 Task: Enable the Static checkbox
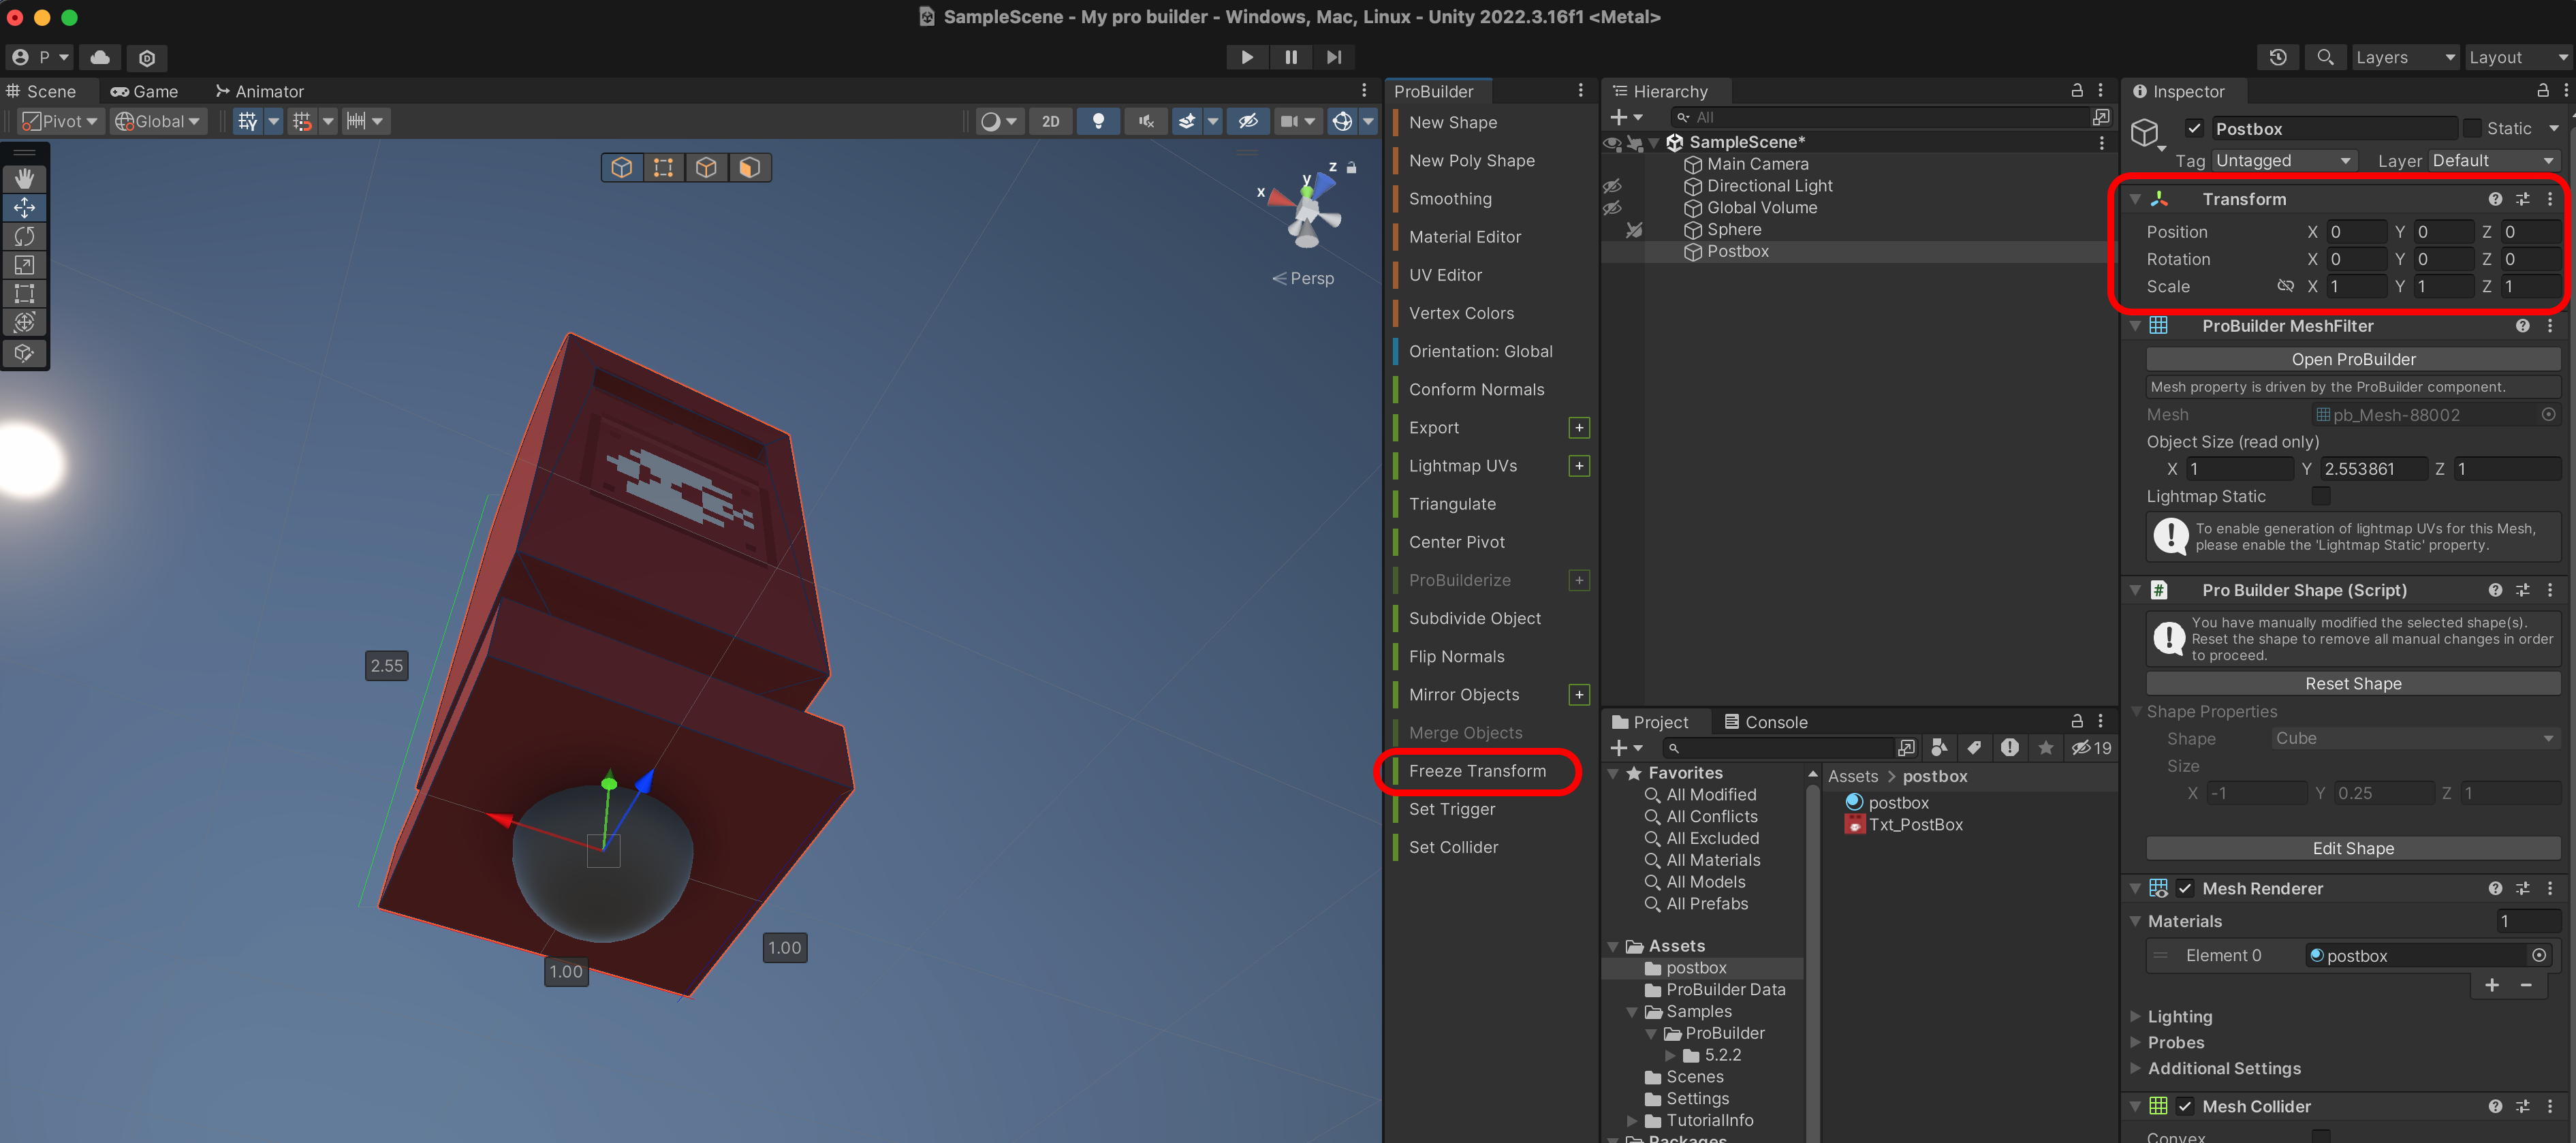point(2472,128)
